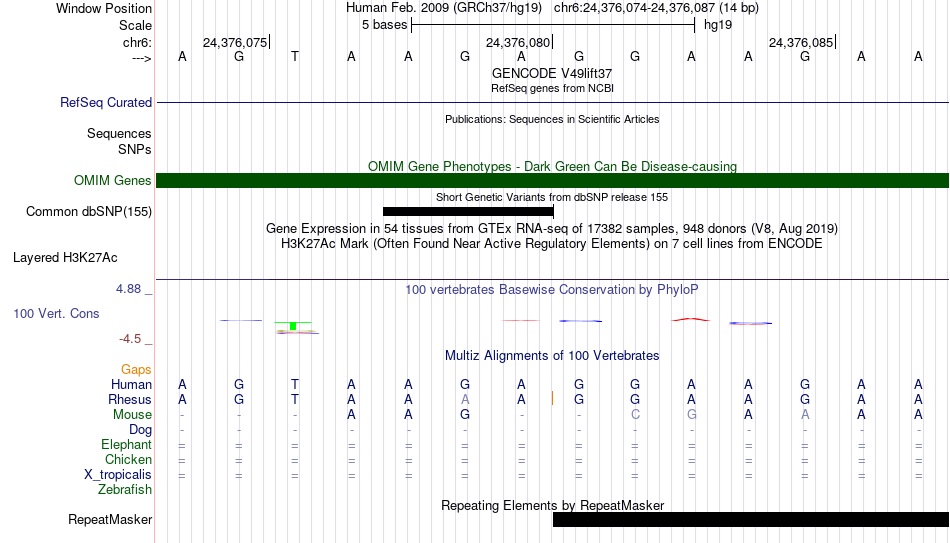Click the Common dbSNP(155) variant black bar
Image resolution: width=950 pixels, height=543 pixels.
468,212
